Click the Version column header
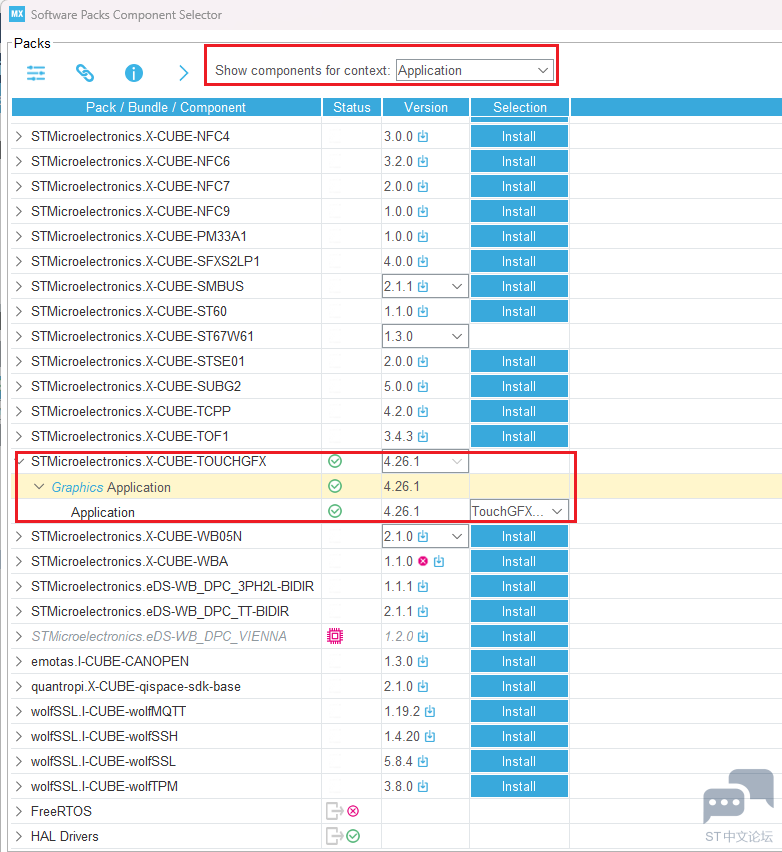 pyautogui.click(x=426, y=107)
